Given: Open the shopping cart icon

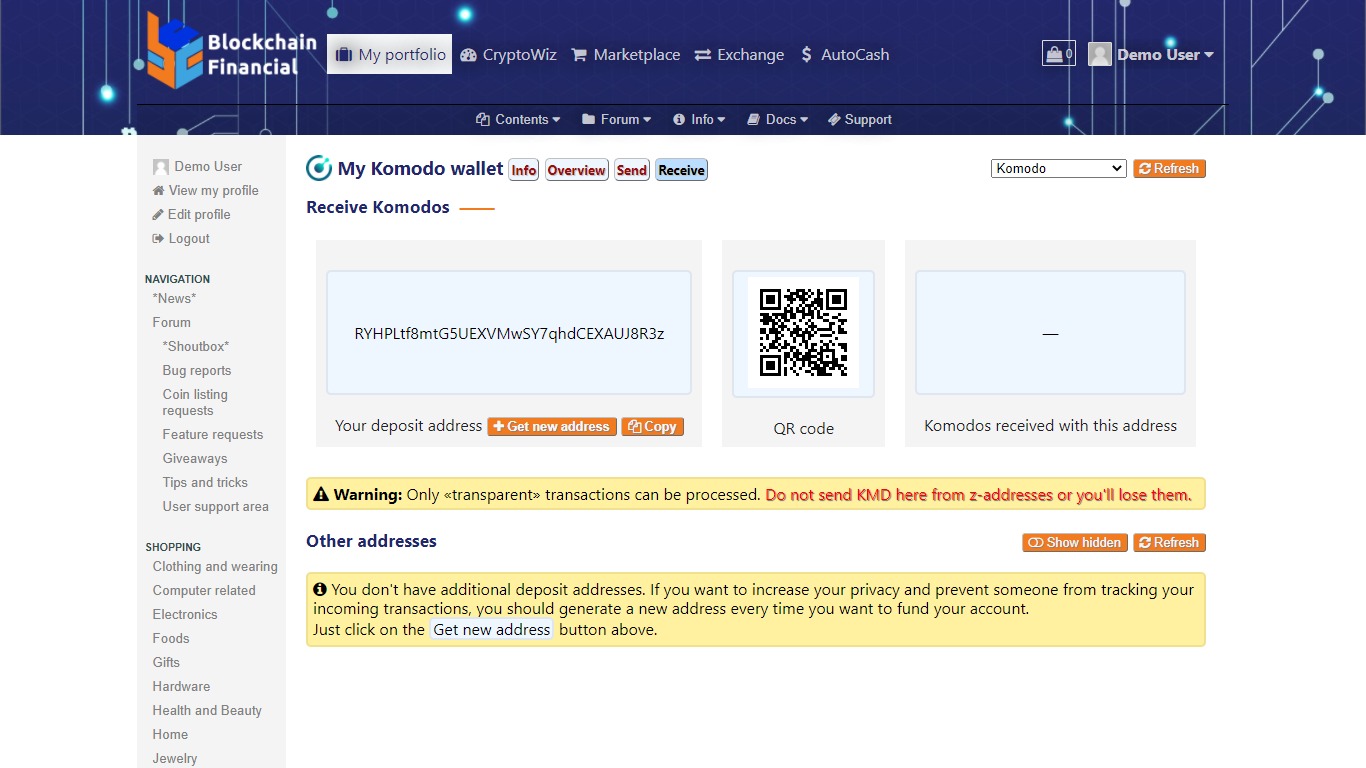Looking at the screenshot, I should coord(1058,54).
